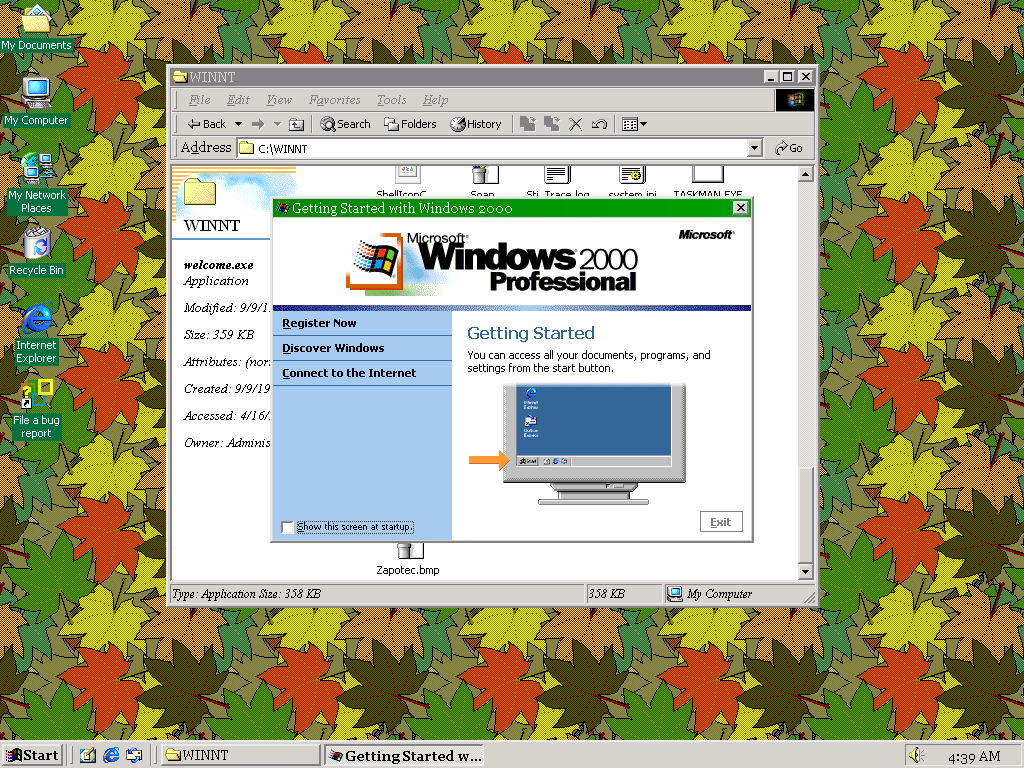Click the Move To toolbar icon
The height and width of the screenshot is (768, 1024).
pos(528,124)
